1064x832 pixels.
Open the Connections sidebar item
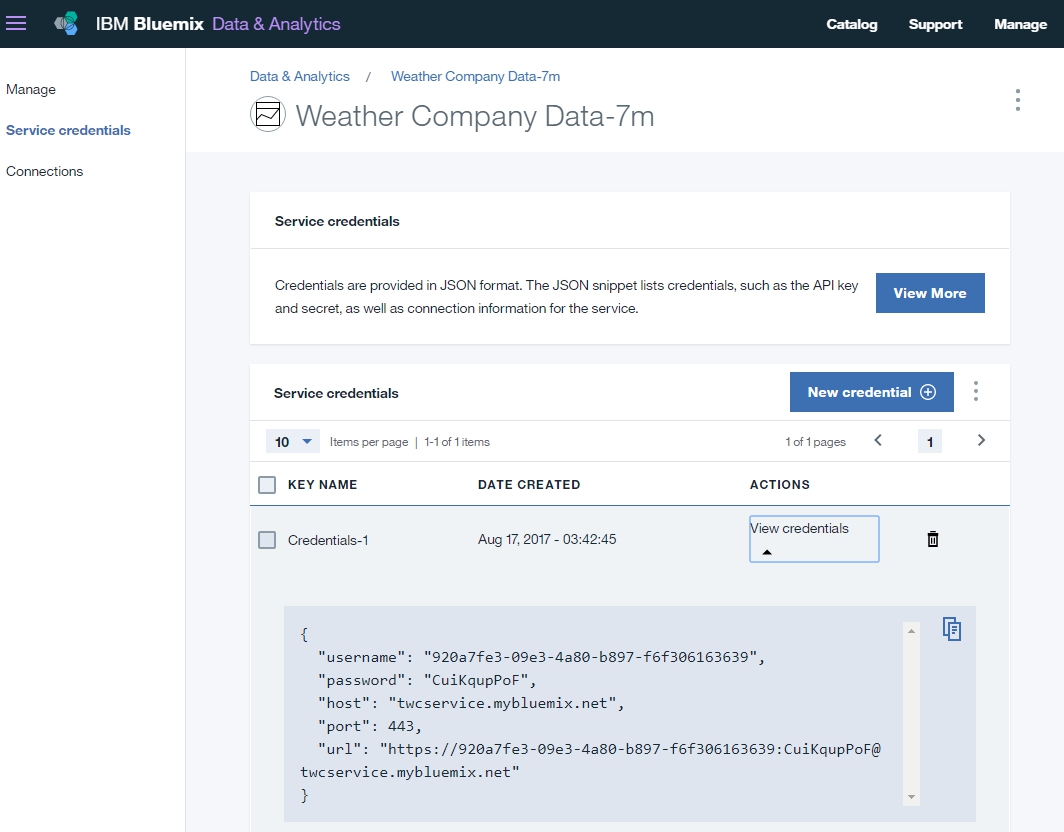pos(44,172)
